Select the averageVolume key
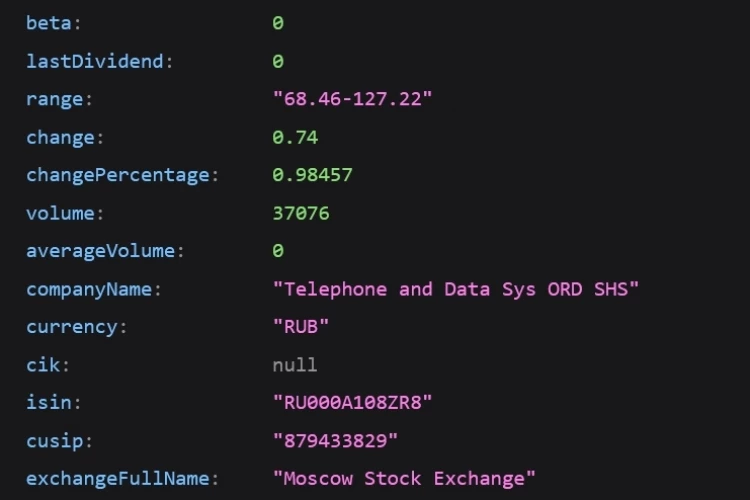This screenshot has height=500, width=750. point(100,251)
